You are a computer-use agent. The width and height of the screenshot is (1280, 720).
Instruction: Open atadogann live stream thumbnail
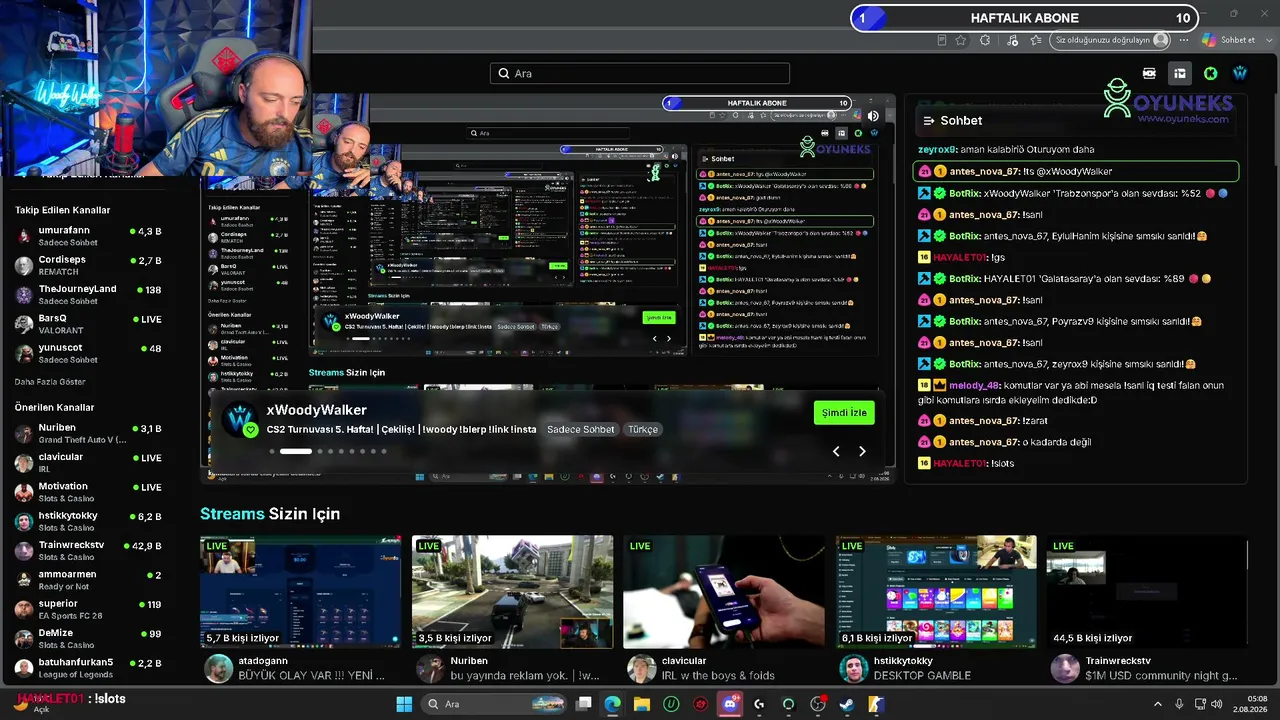point(300,592)
